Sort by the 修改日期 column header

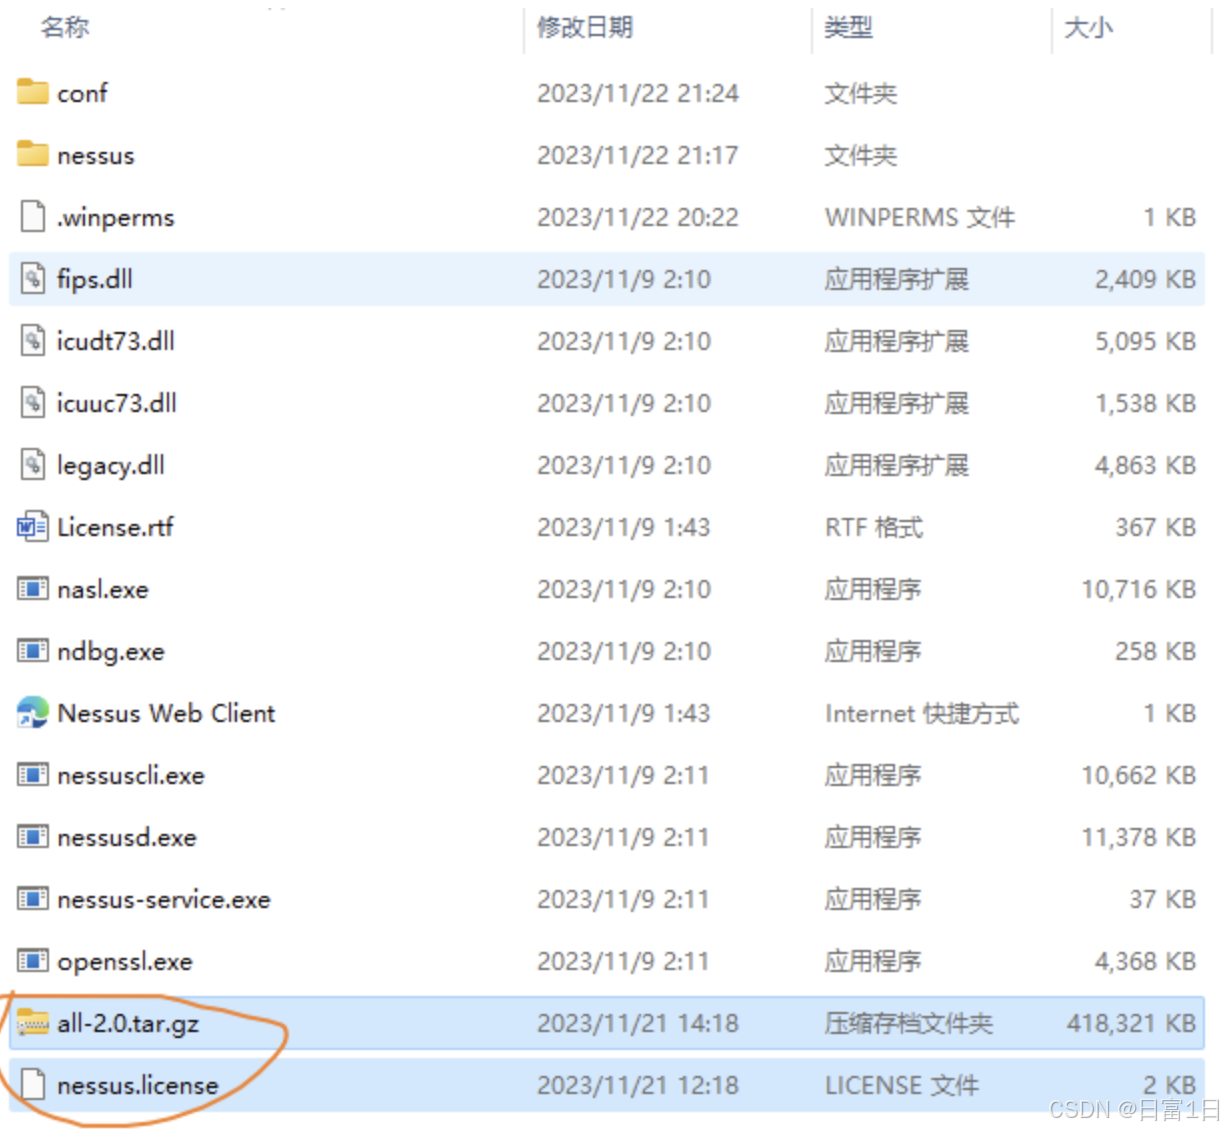(x=585, y=27)
